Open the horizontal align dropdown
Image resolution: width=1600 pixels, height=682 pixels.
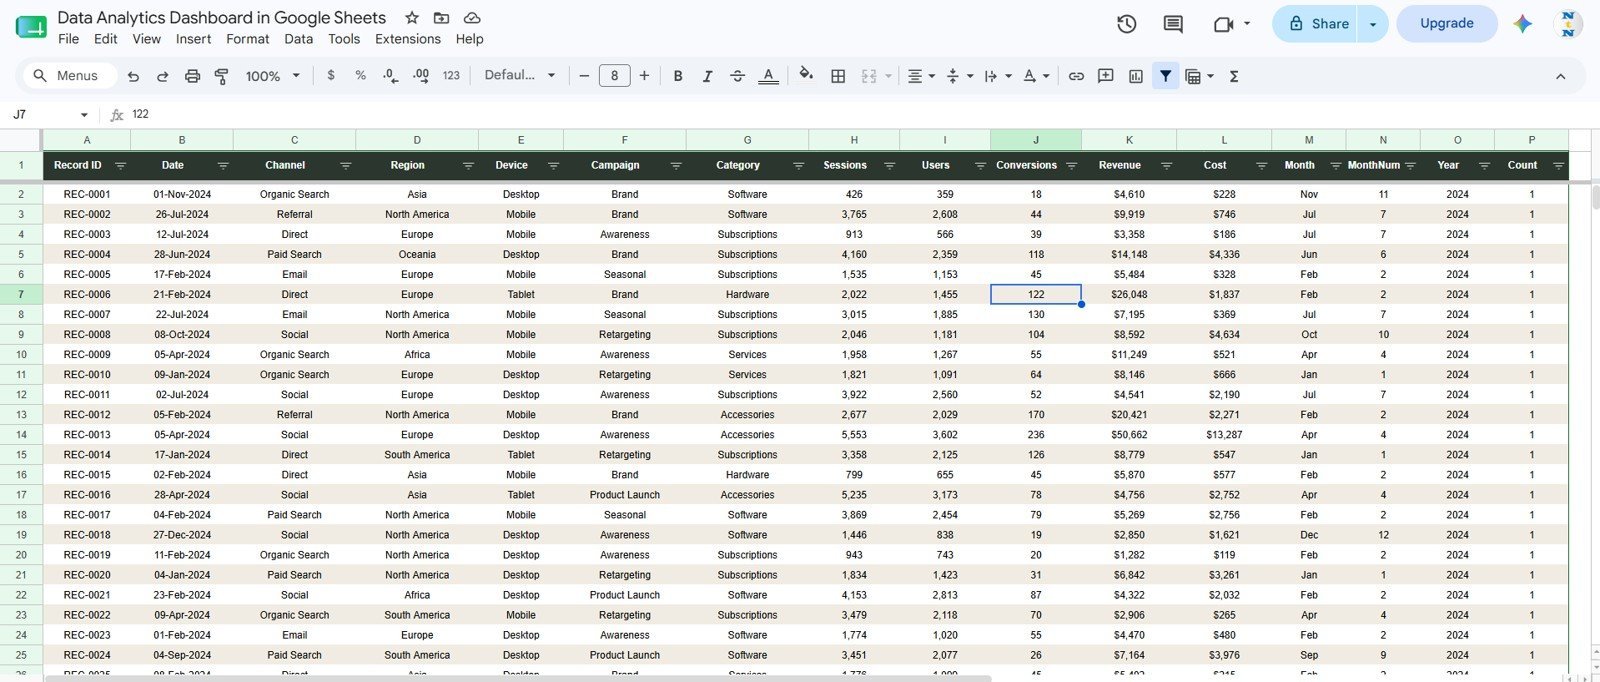point(921,76)
